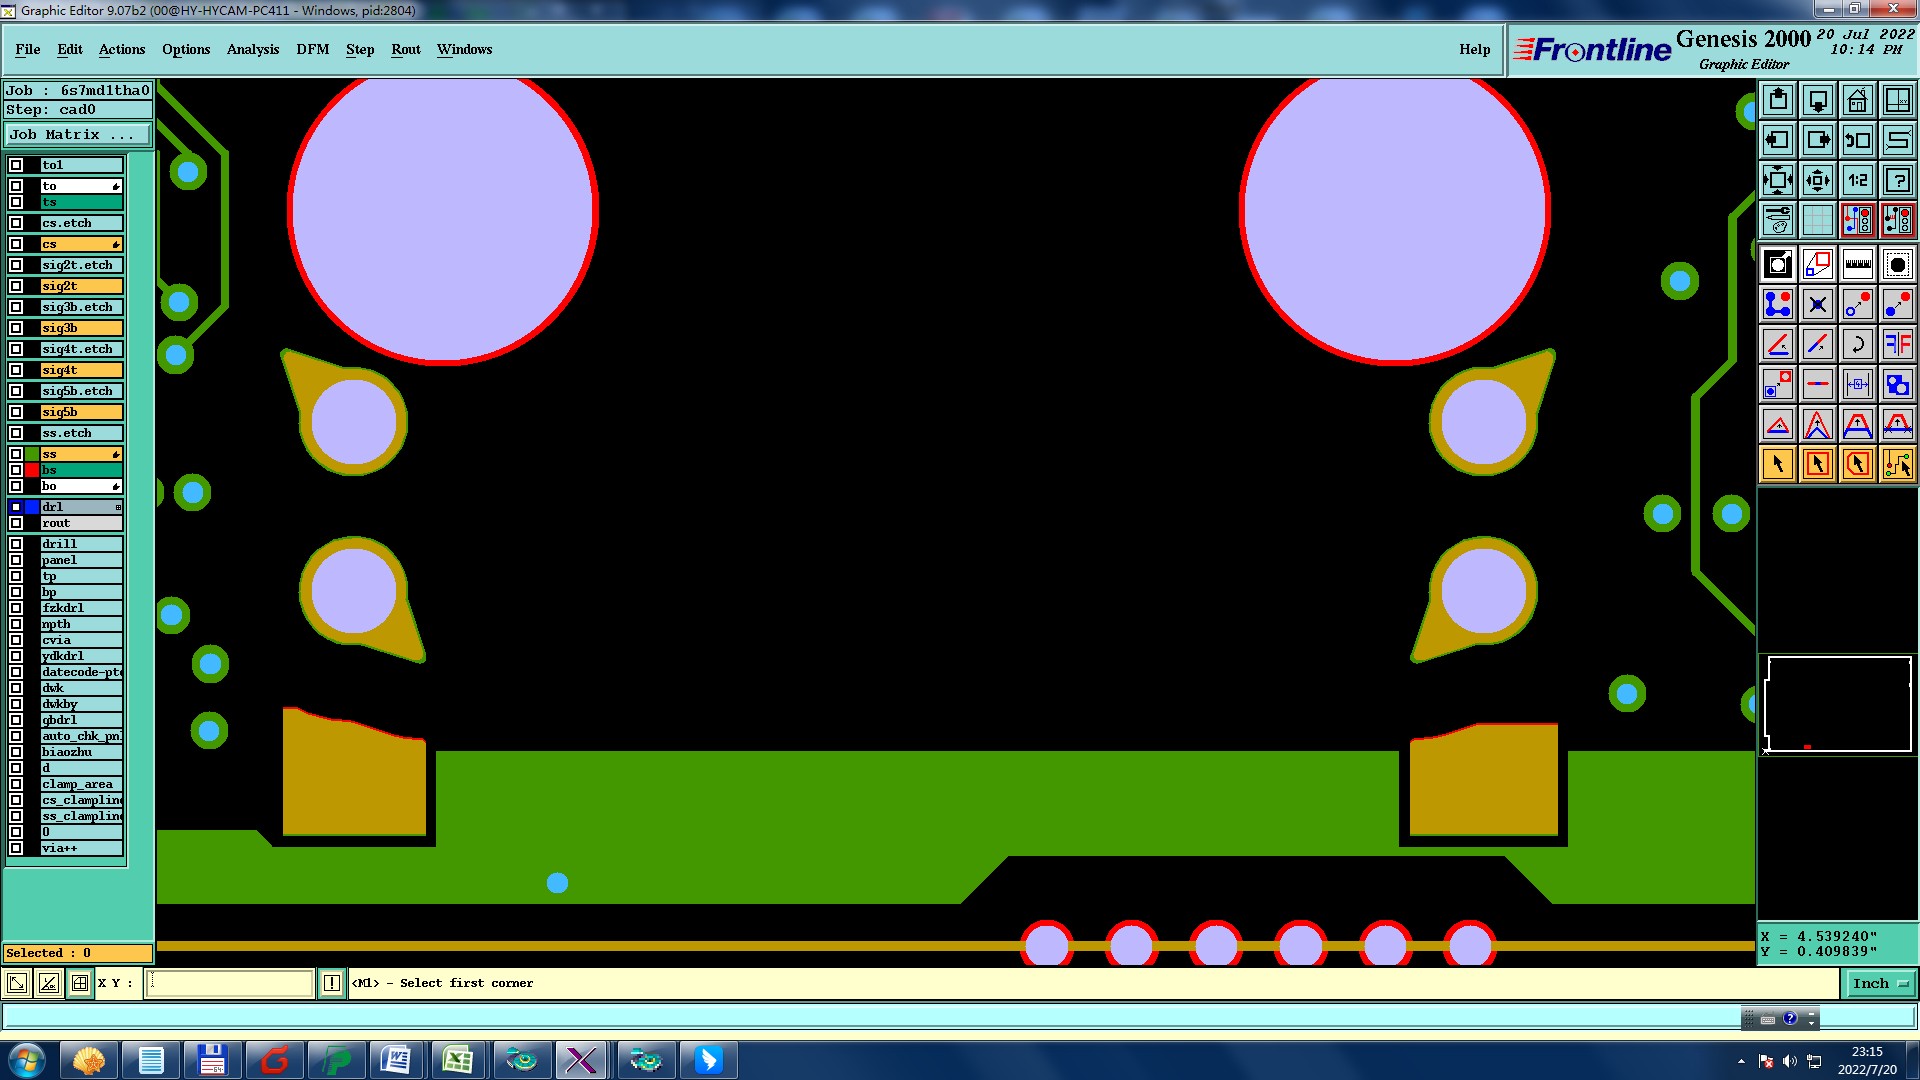Open the Inch units dropdown
The height and width of the screenshot is (1080, 1920).
click(x=1879, y=984)
